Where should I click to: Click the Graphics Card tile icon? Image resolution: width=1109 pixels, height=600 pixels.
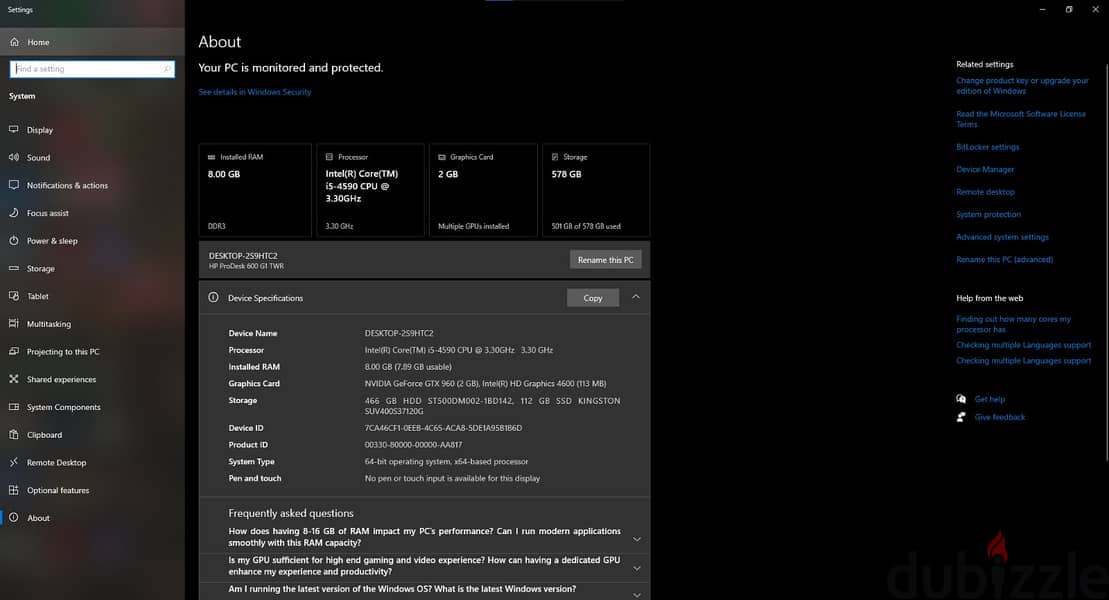click(x=441, y=157)
